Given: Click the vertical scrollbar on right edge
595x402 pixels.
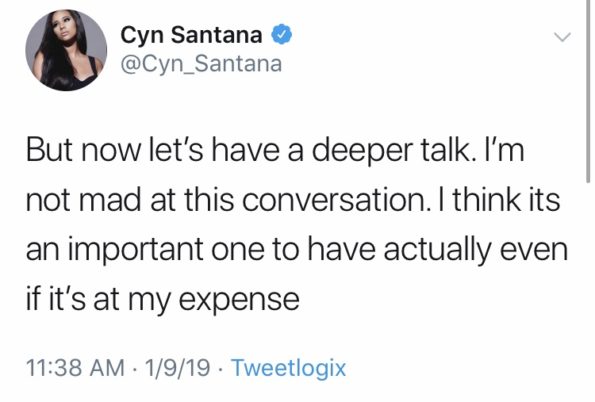Looking at the screenshot, I should (588, 91).
